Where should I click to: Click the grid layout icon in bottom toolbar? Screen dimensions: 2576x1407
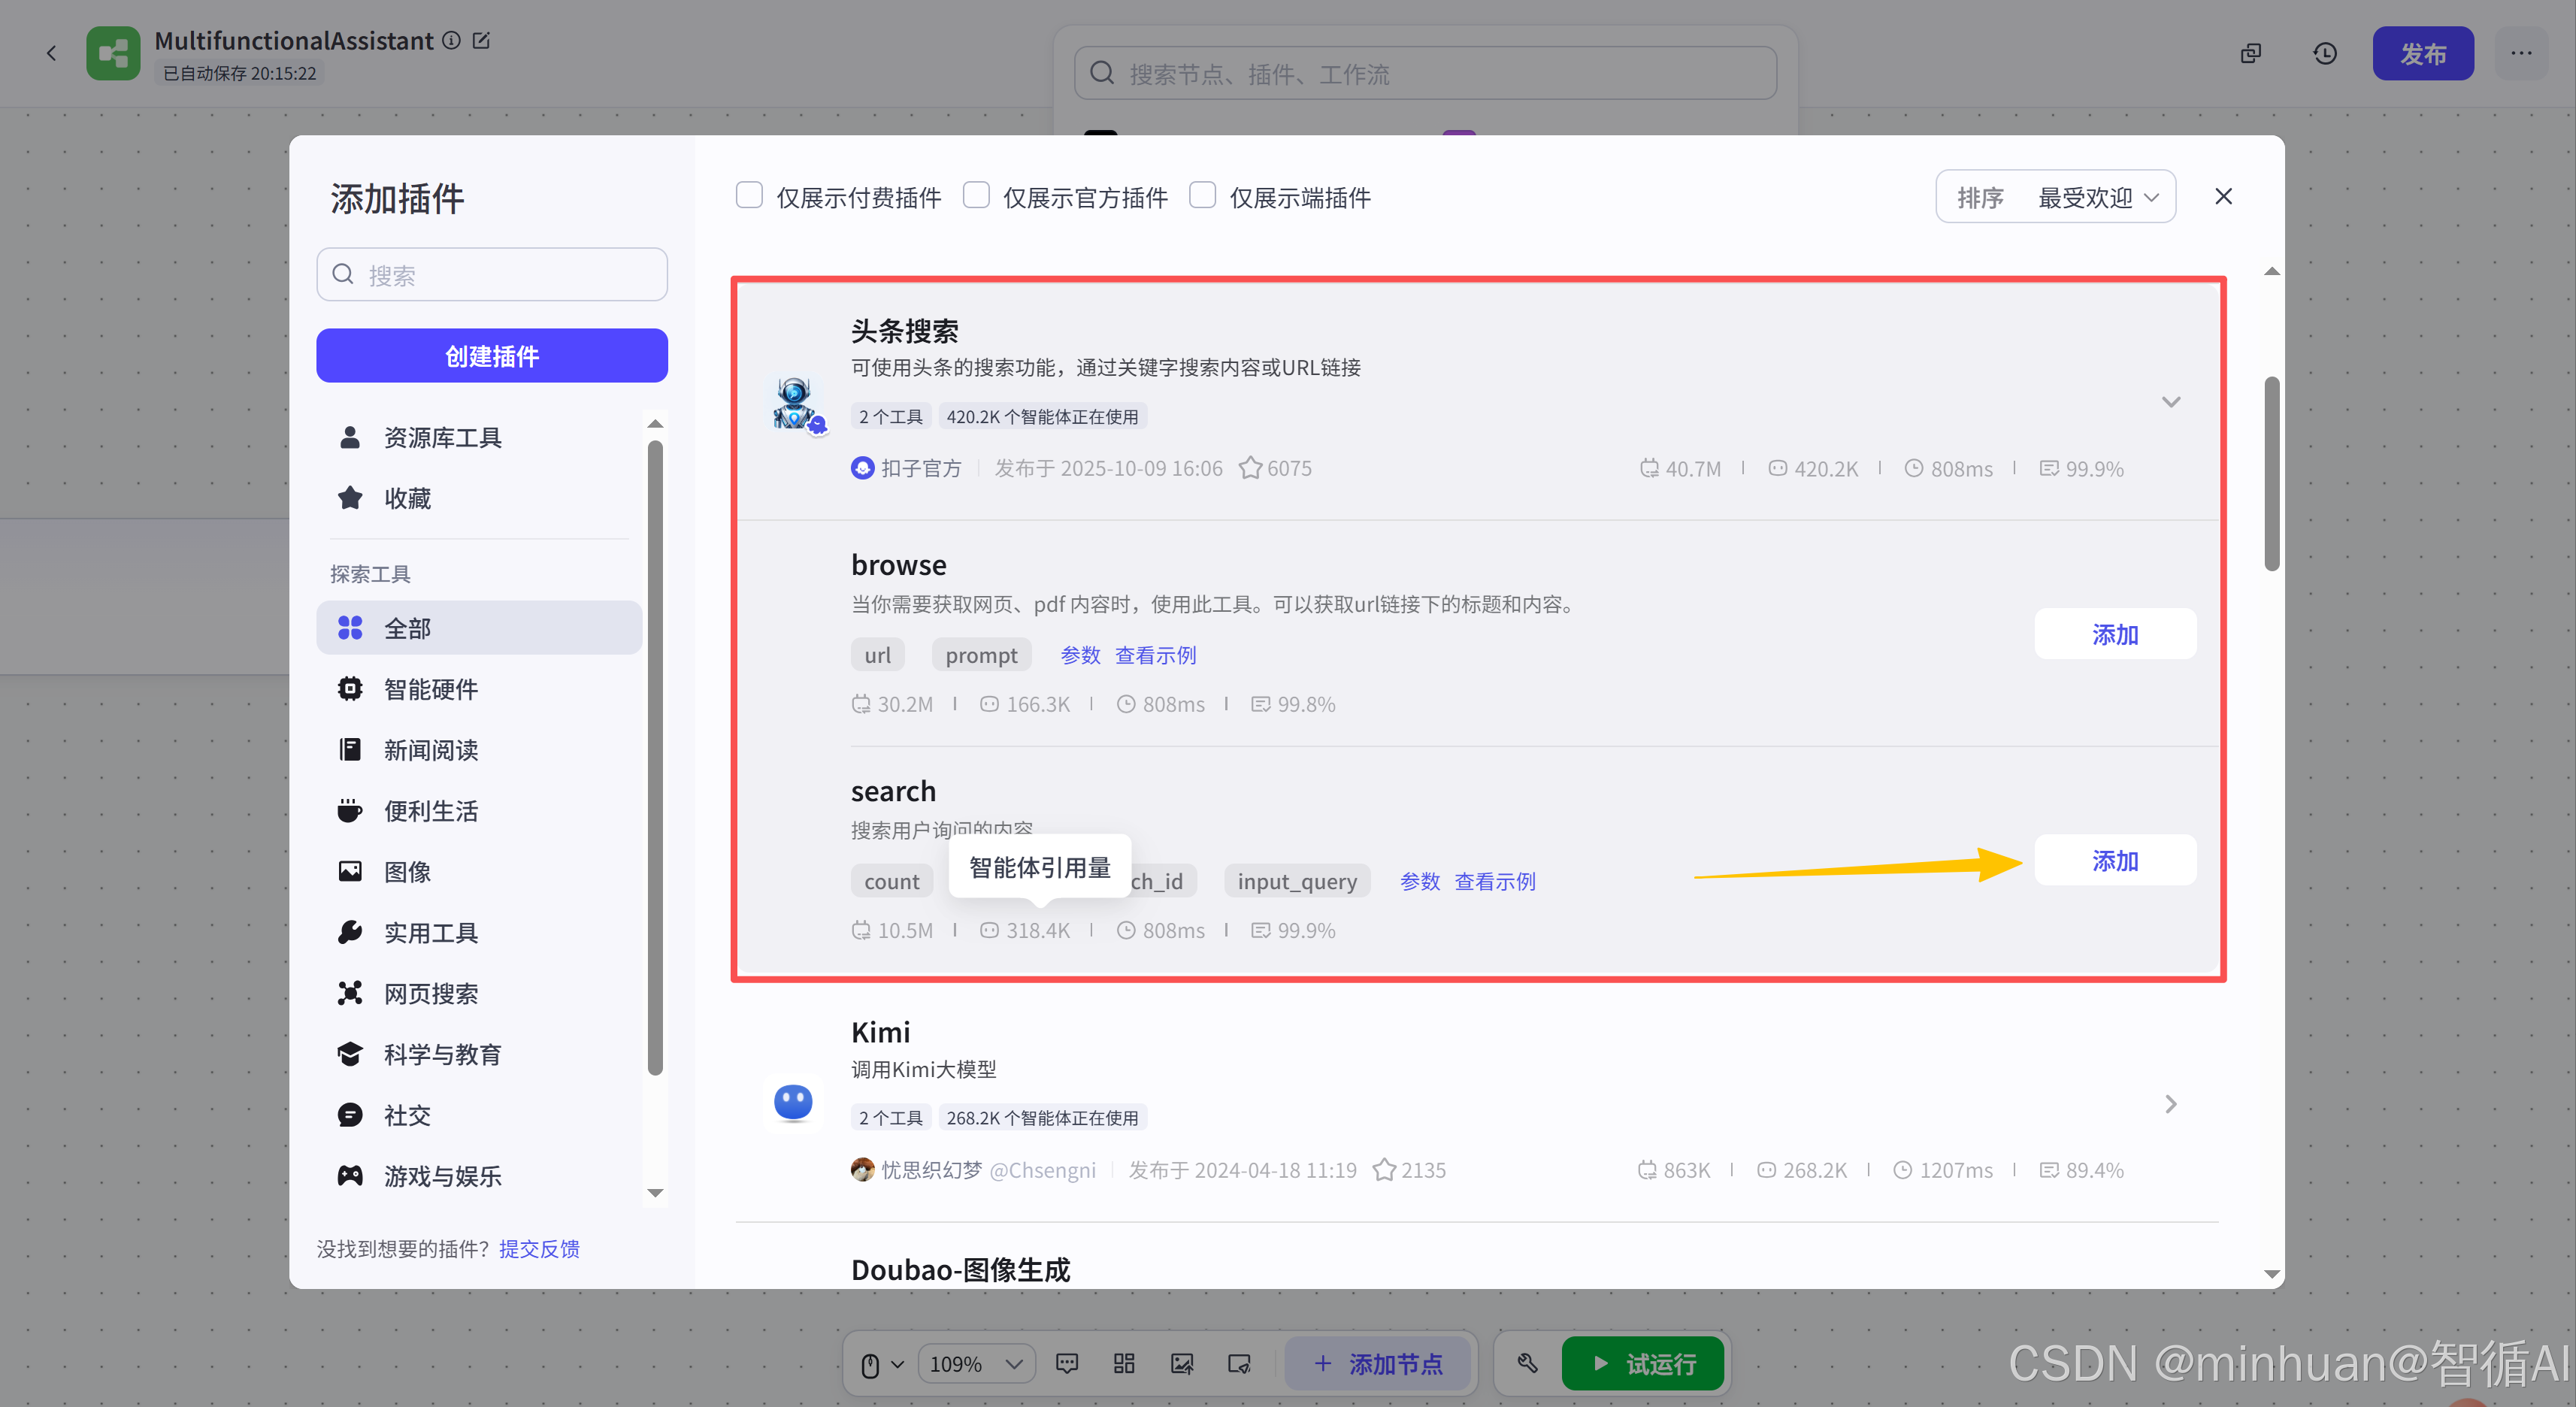1124,1364
